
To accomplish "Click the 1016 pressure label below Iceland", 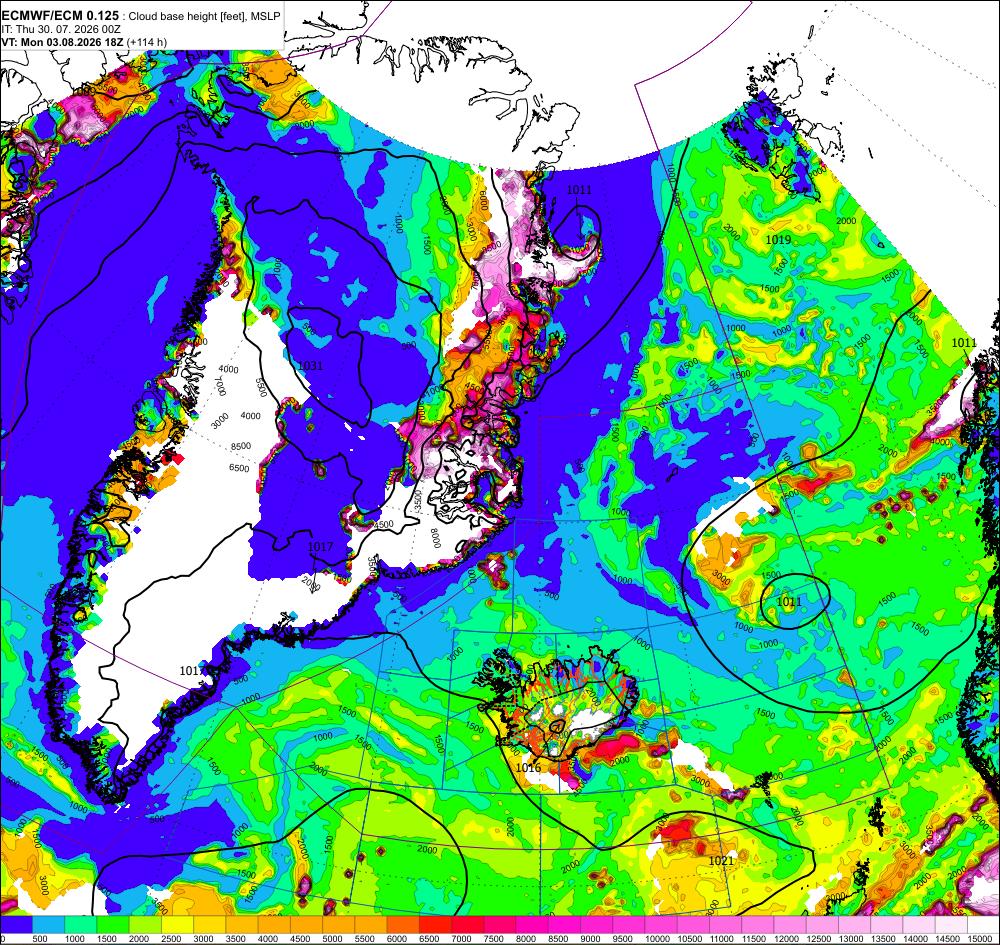I will [x=528, y=767].
